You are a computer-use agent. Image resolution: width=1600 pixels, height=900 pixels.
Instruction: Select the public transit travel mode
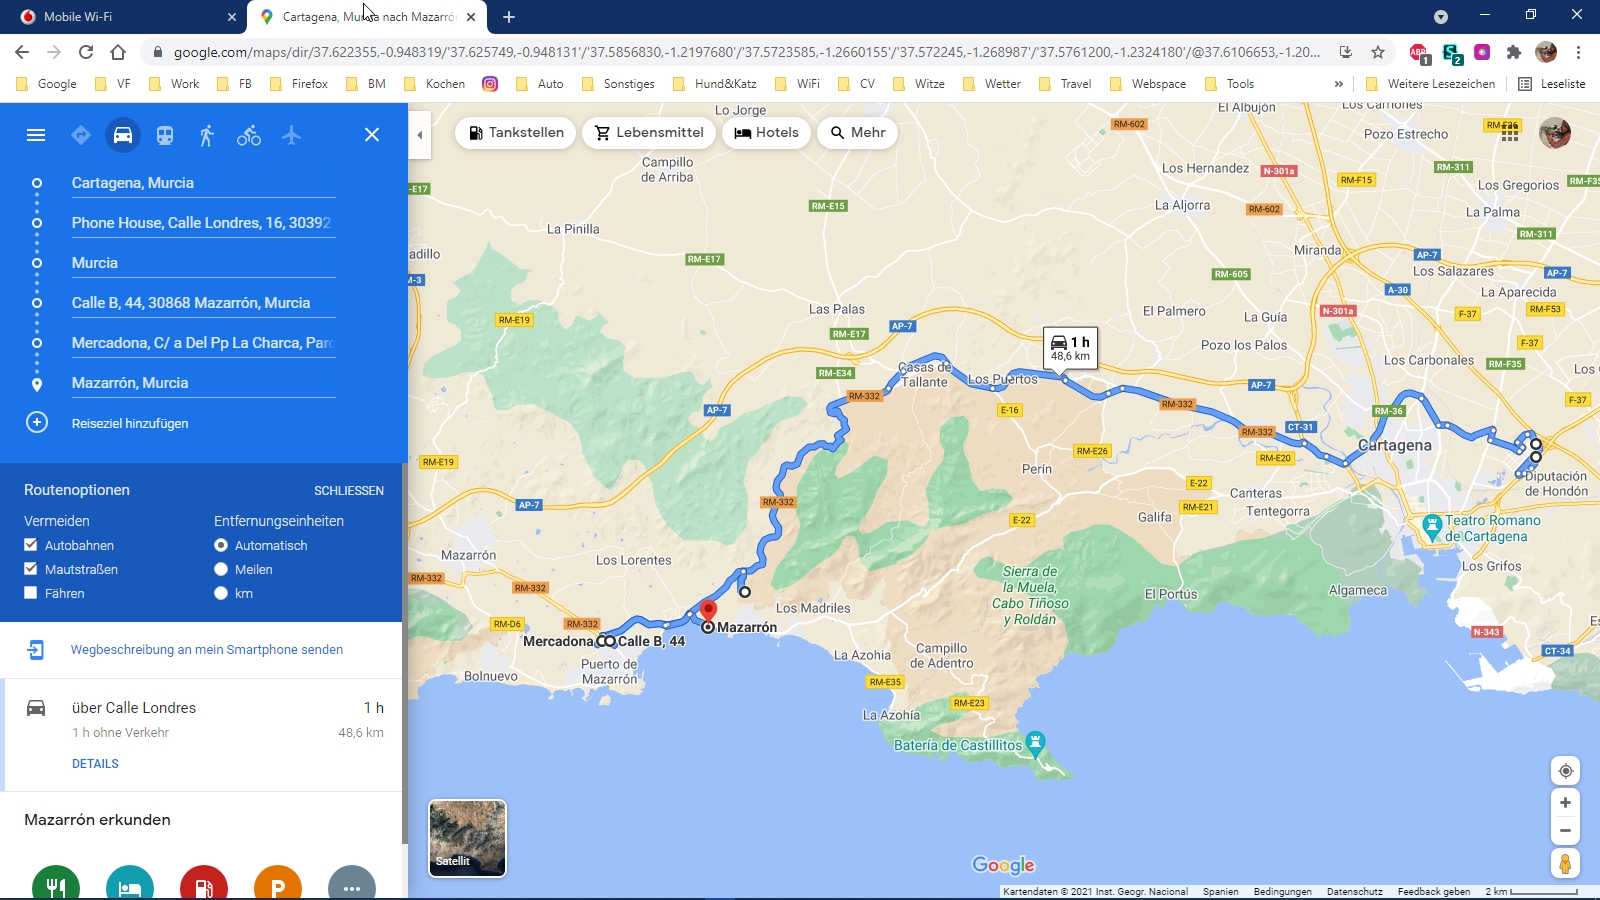click(x=165, y=135)
